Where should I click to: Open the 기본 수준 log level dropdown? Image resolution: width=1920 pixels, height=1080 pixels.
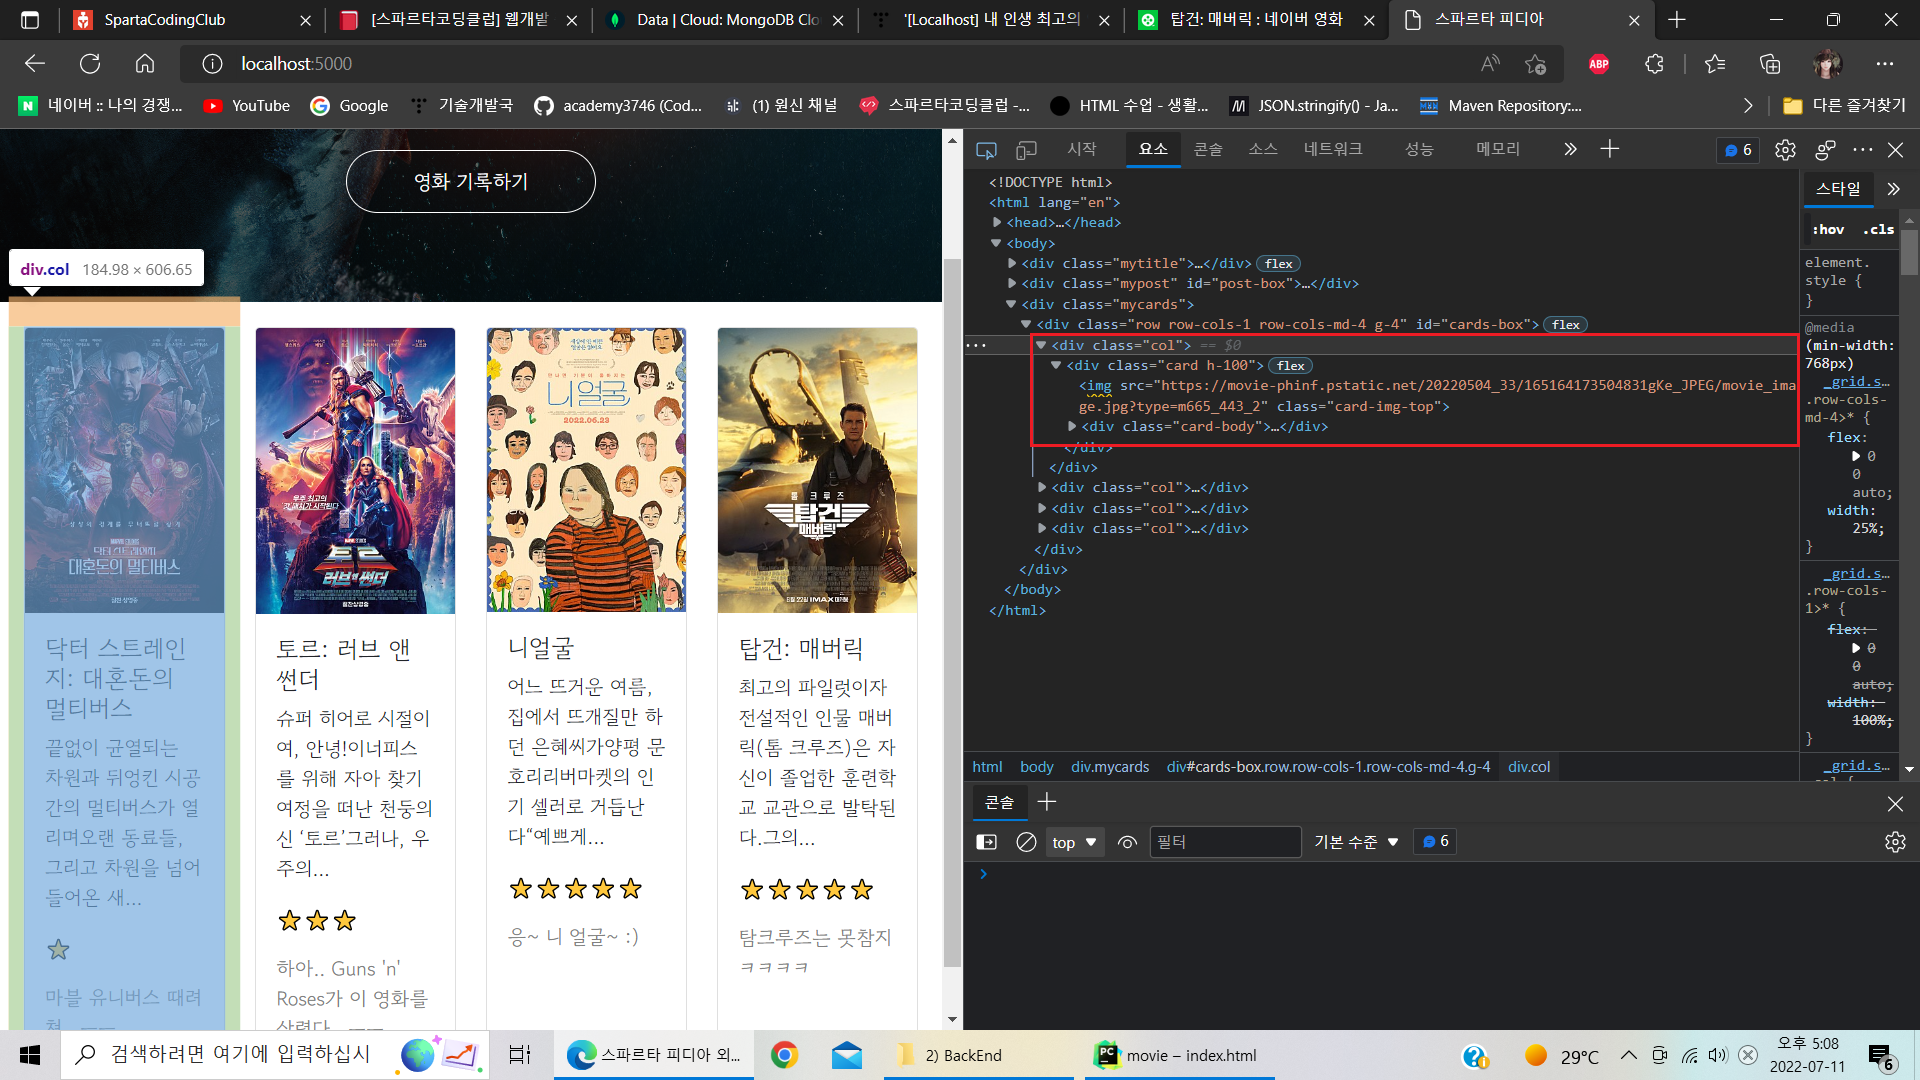coord(1356,842)
